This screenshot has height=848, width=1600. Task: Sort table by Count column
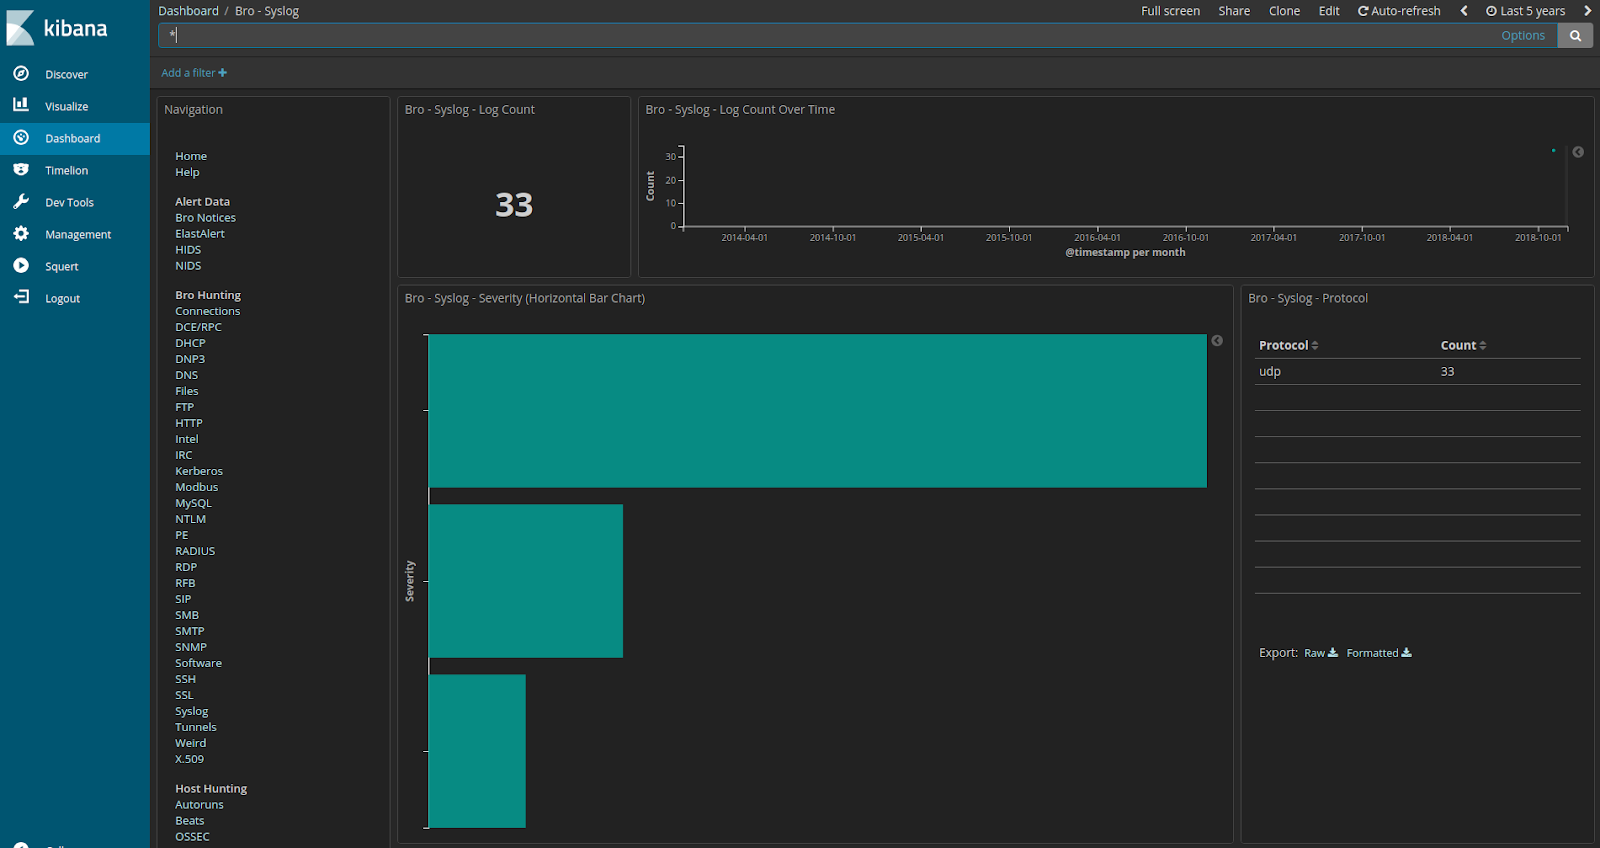click(1463, 345)
